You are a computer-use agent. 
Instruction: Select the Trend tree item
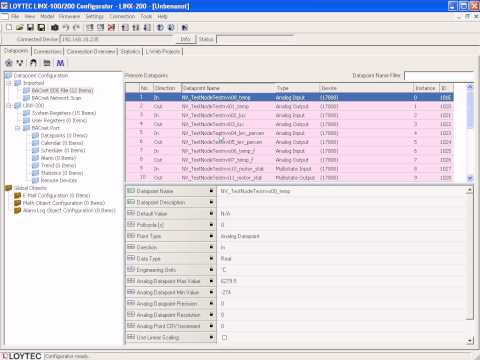pyautogui.click(x=58, y=165)
